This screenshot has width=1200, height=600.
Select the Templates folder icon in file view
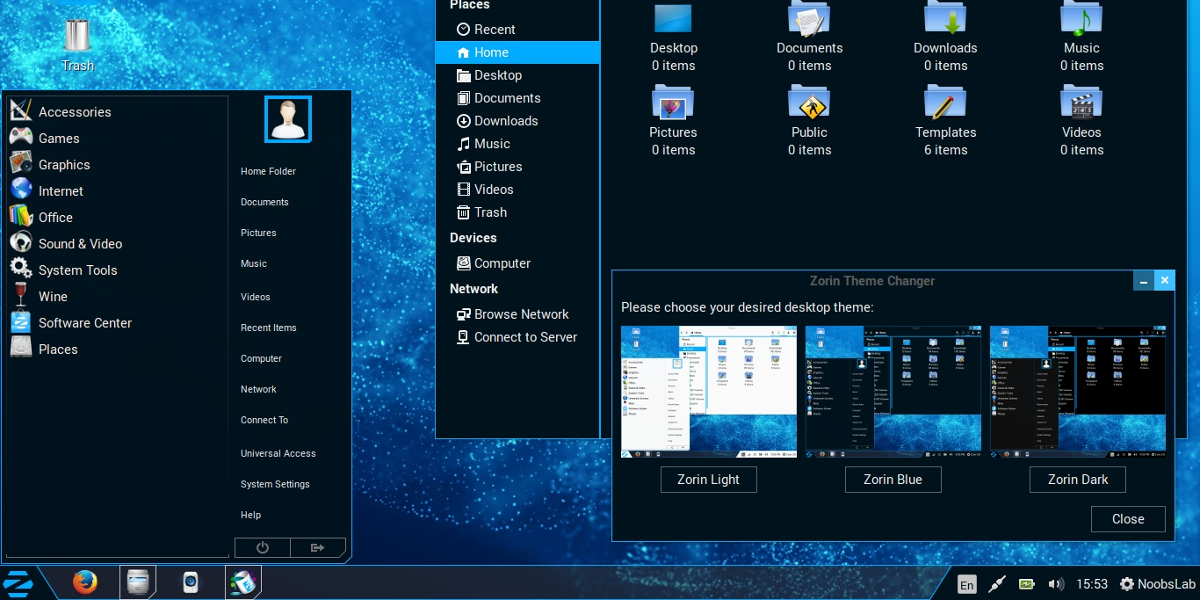pos(945,102)
